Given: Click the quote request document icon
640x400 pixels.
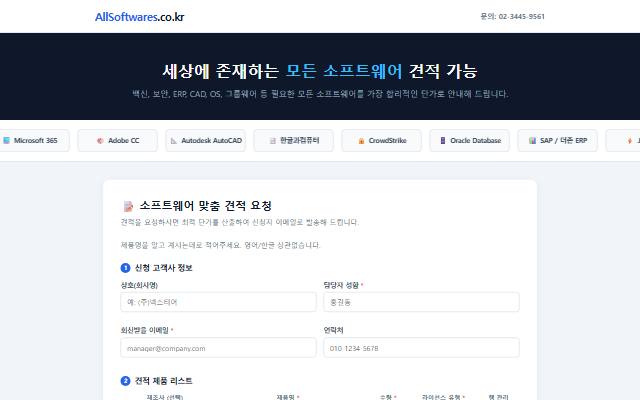Looking at the screenshot, I should click(x=128, y=206).
